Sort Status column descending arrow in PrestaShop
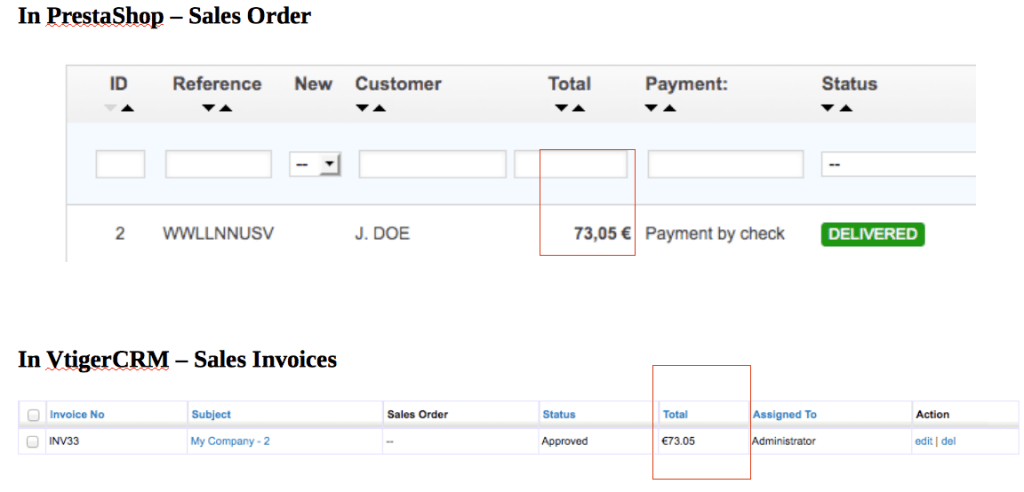Screen dimensions: 1024x492 [829, 108]
